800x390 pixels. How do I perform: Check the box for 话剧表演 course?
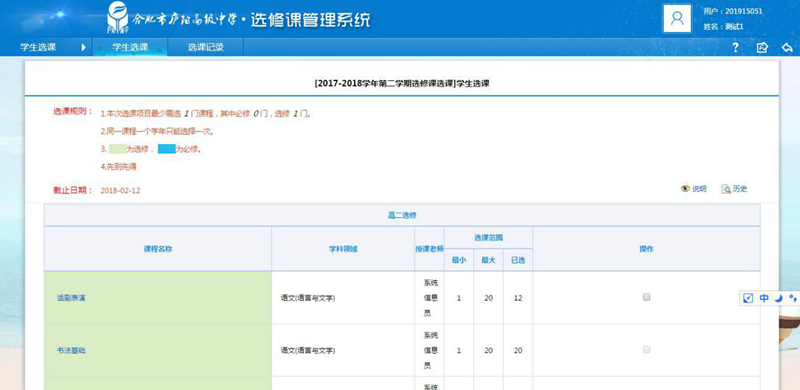pos(646,297)
